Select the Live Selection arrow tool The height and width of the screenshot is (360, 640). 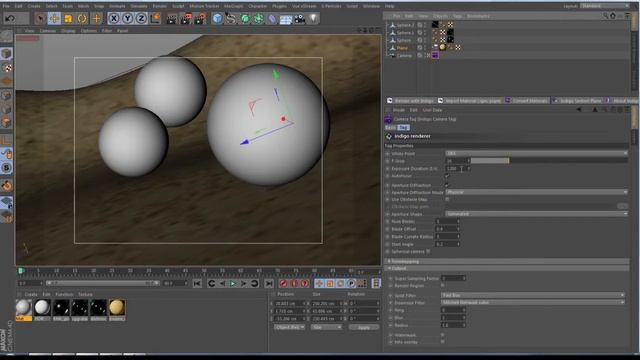40,18
